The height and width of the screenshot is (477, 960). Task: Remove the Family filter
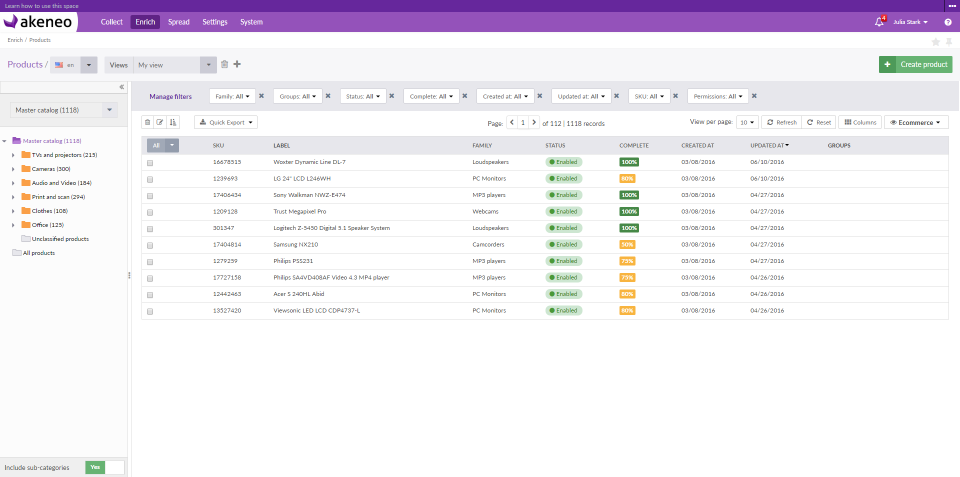point(261,96)
